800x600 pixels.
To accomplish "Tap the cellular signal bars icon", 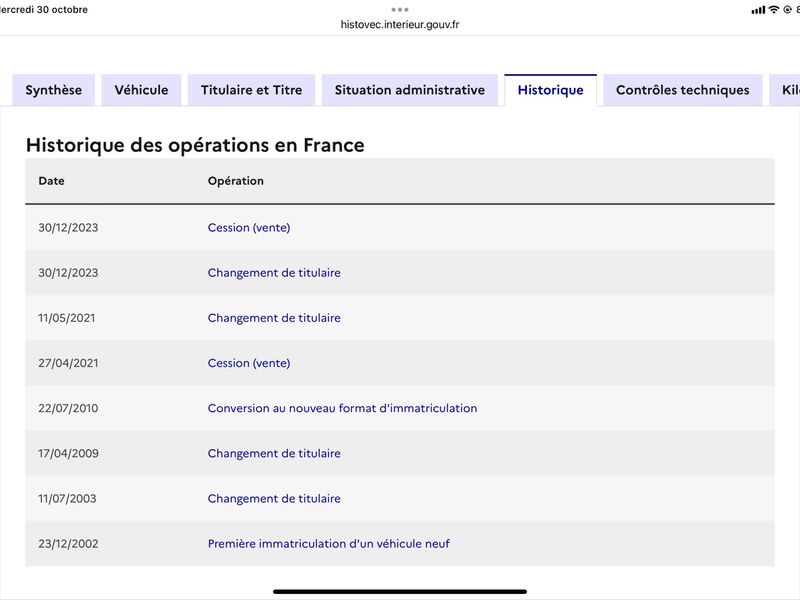I will tap(758, 10).
